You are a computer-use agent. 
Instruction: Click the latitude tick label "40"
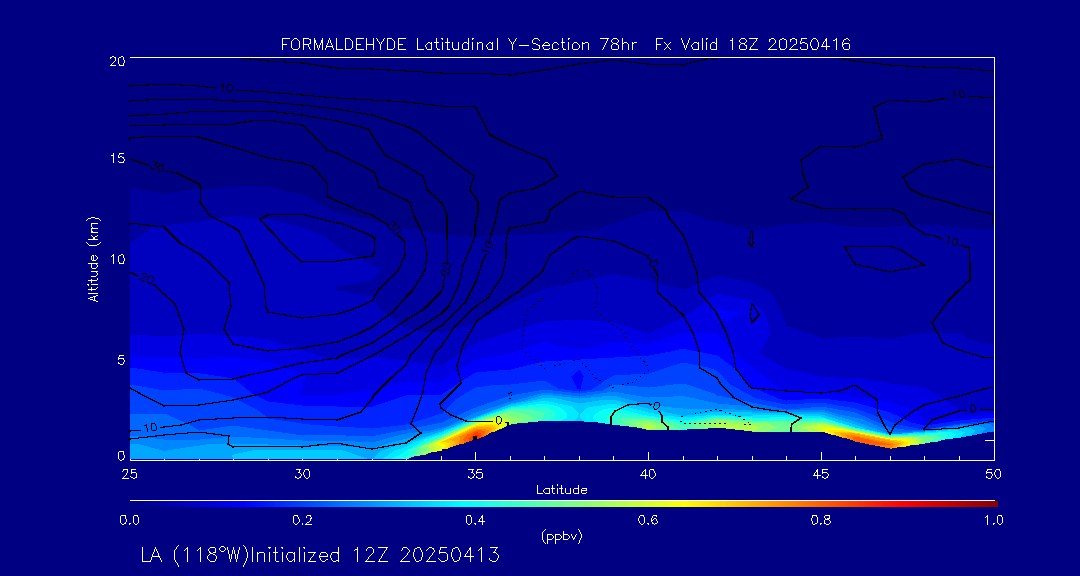point(648,473)
